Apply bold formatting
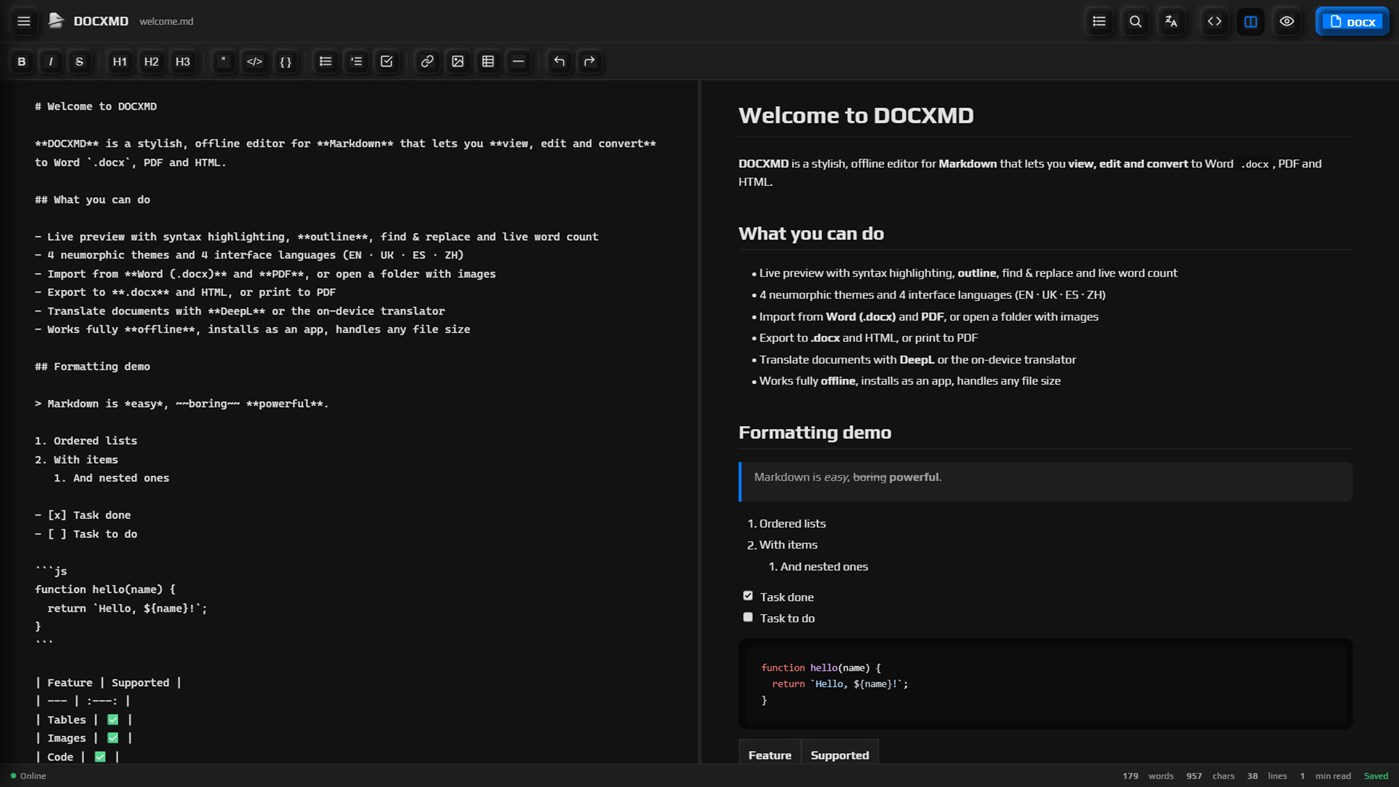 click(x=21, y=62)
